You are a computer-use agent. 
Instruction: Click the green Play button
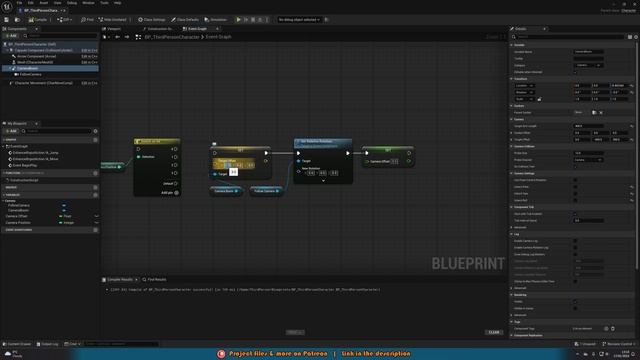(238, 20)
